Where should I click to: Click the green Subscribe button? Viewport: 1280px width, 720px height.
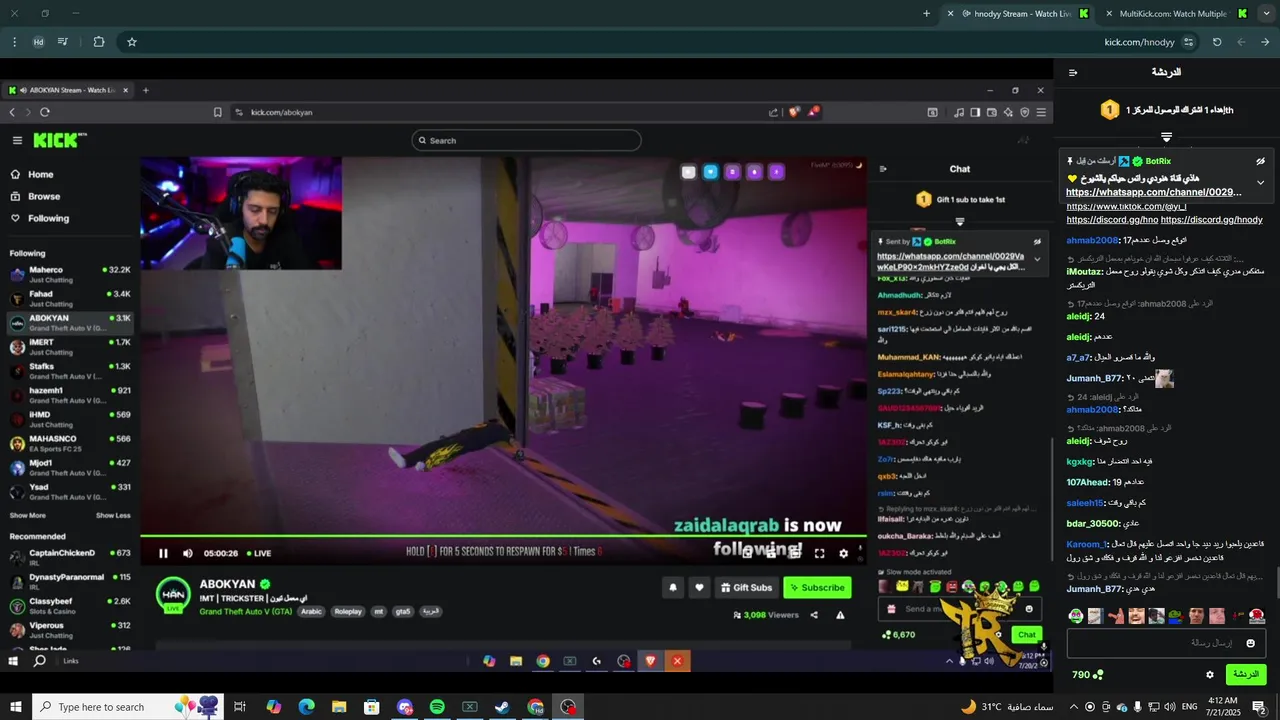tap(817, 588)
